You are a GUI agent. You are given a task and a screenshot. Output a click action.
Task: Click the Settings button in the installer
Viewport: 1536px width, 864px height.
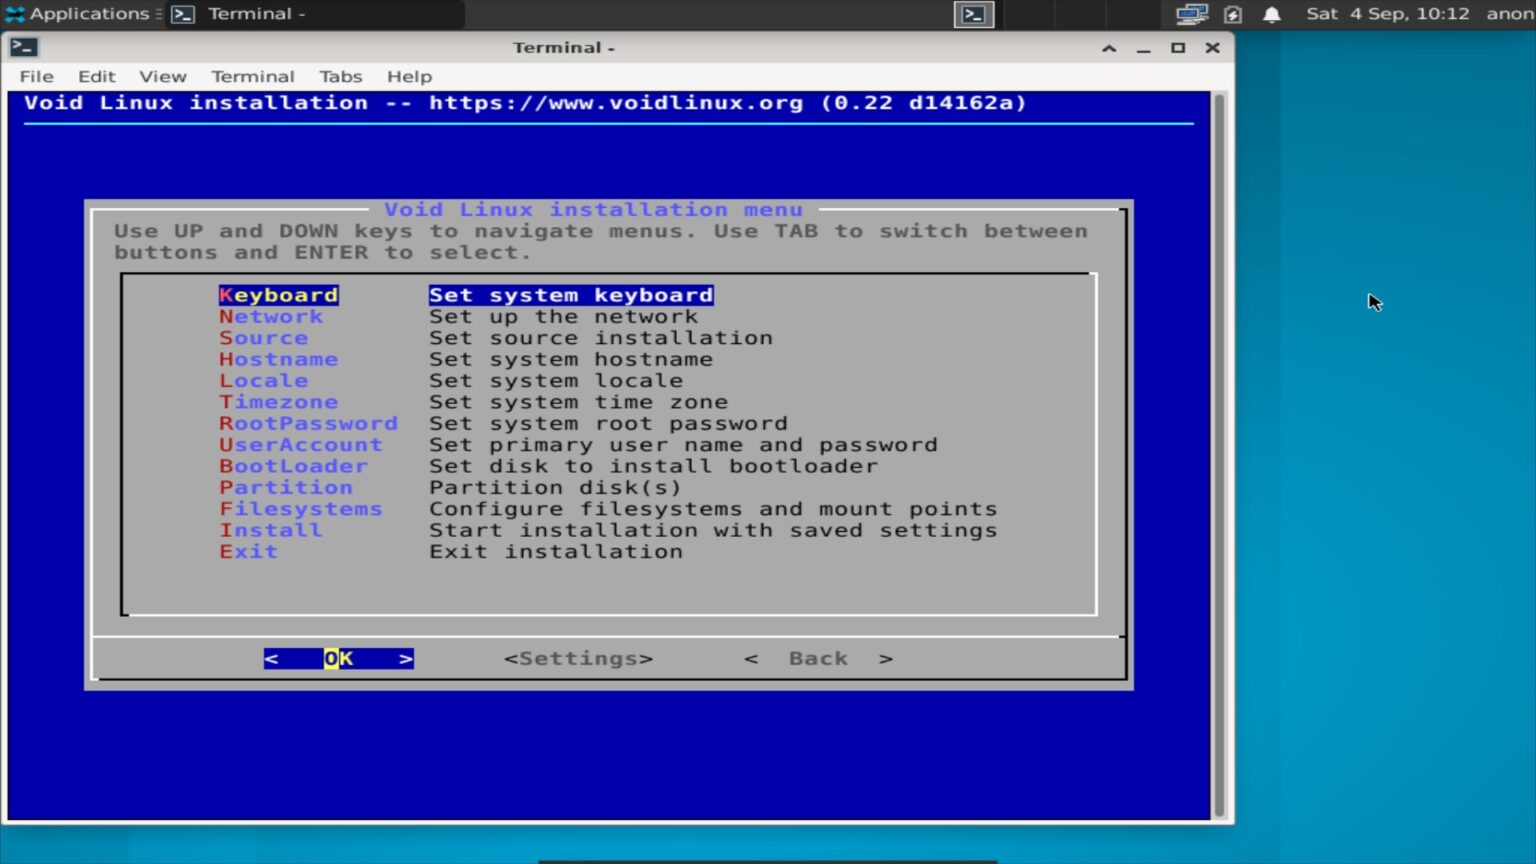(x=578, y=658)
